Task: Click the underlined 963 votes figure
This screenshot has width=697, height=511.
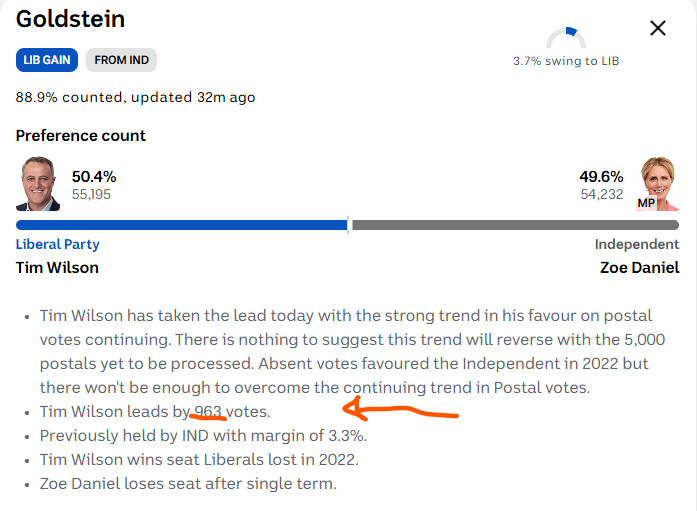Action: point(208,411)
